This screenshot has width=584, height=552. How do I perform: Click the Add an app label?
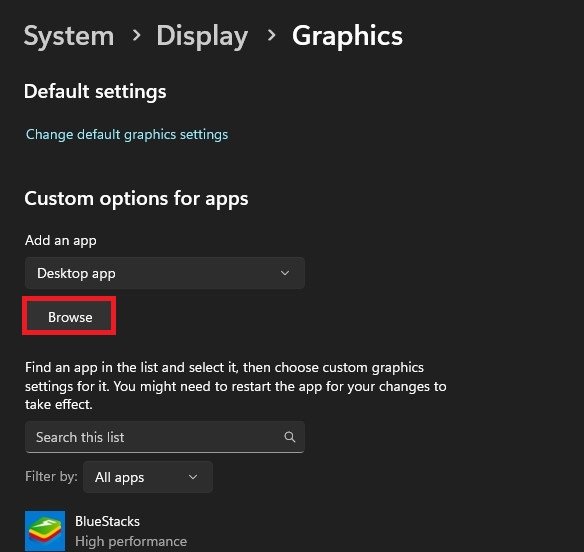click(x=61, y=241)
